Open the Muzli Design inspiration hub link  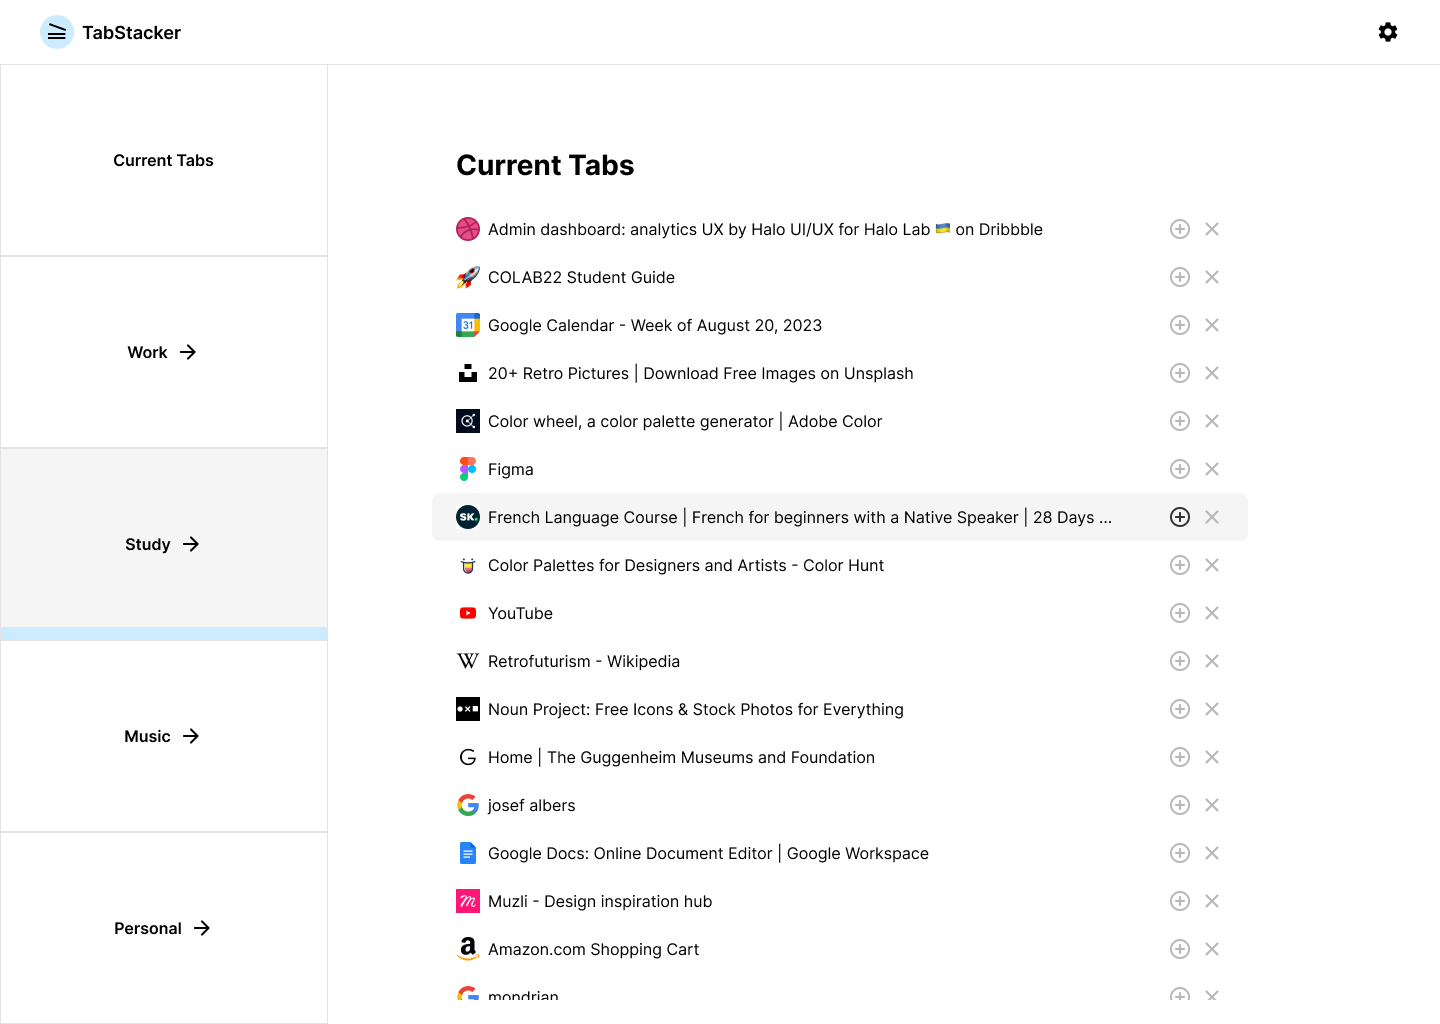tap(600, 901)
